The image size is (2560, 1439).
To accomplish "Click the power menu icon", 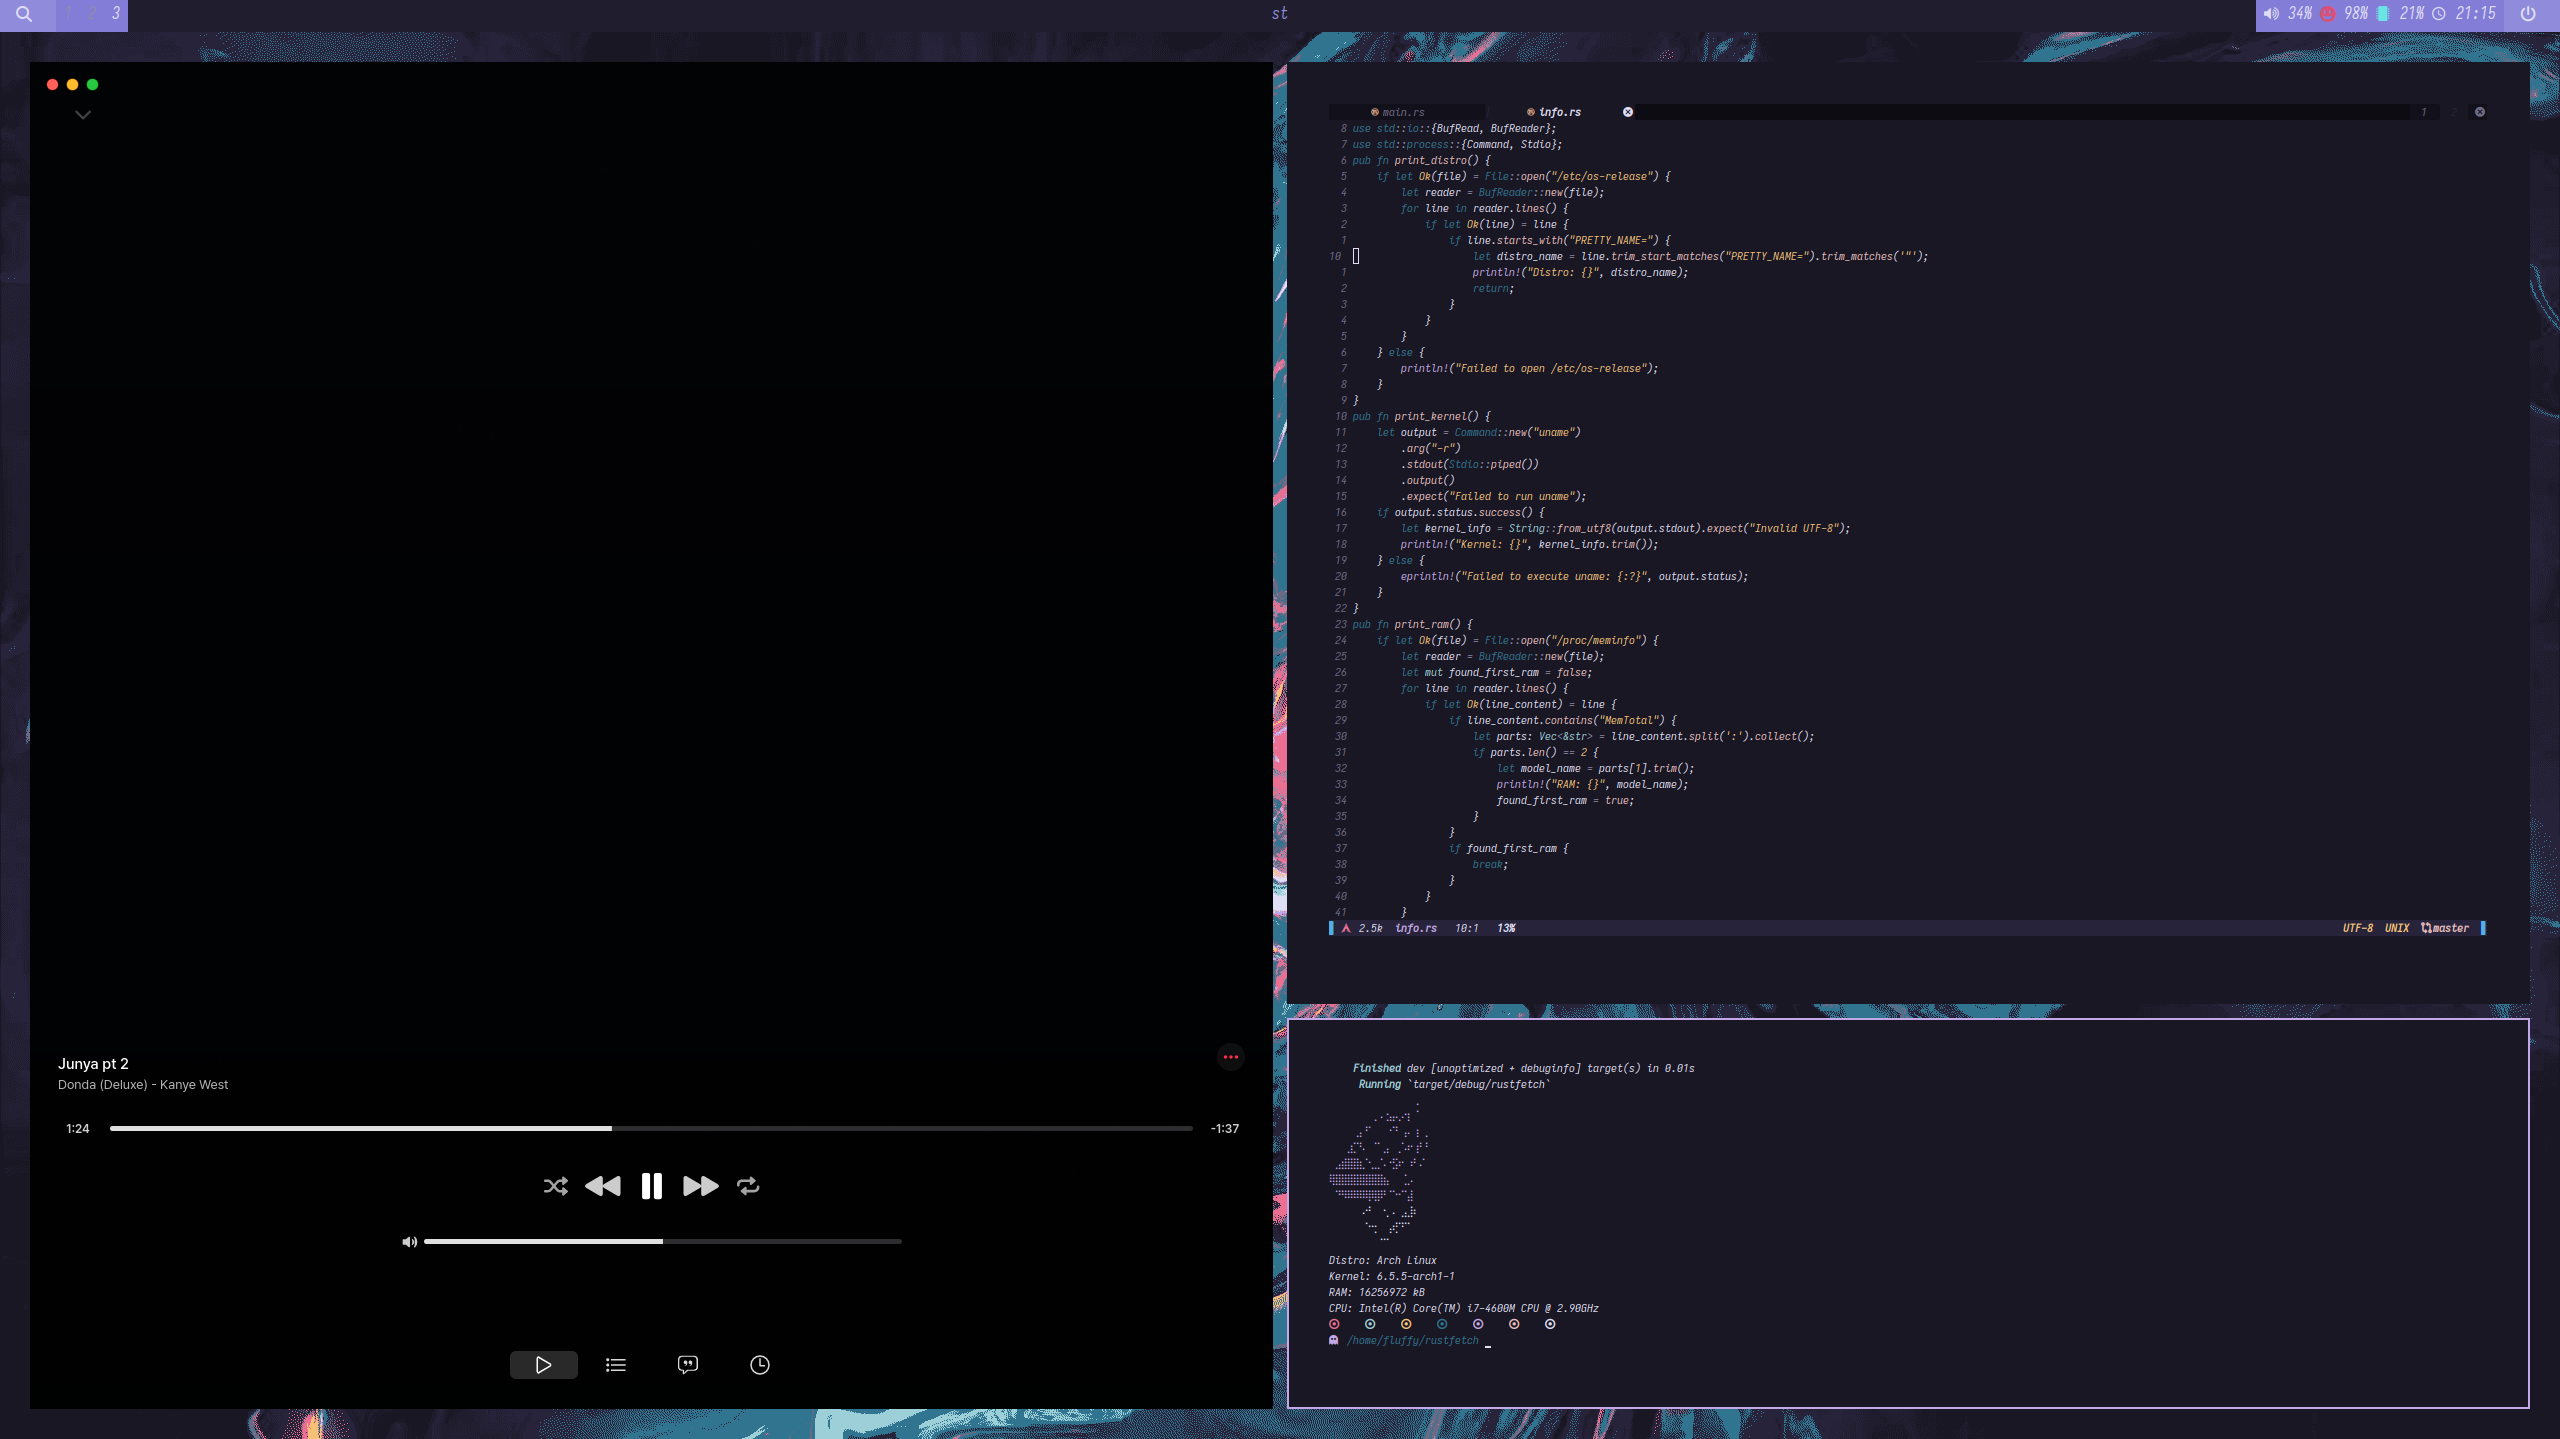I will (2528, 14).
